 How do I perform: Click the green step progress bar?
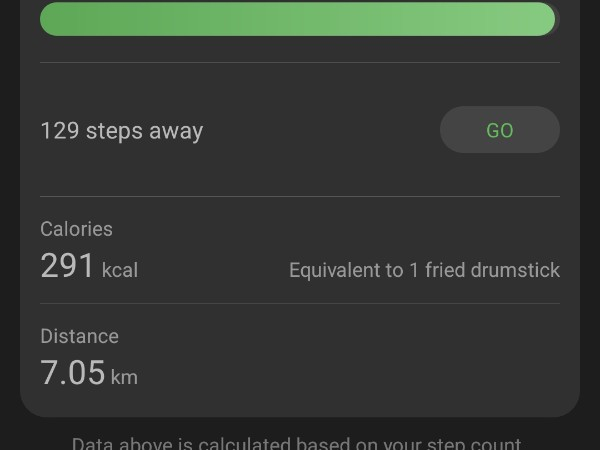coord(297,19)
